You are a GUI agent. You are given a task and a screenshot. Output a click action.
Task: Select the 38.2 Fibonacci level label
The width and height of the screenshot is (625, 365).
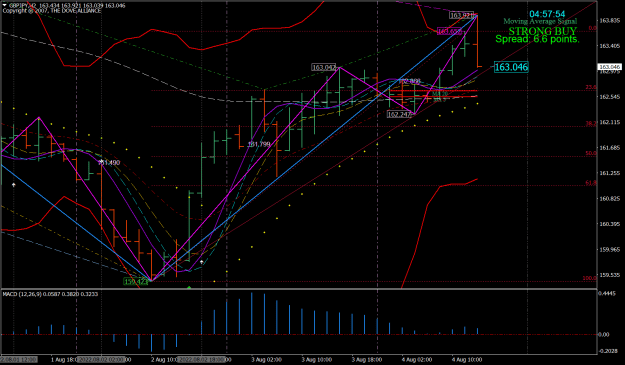591,124
